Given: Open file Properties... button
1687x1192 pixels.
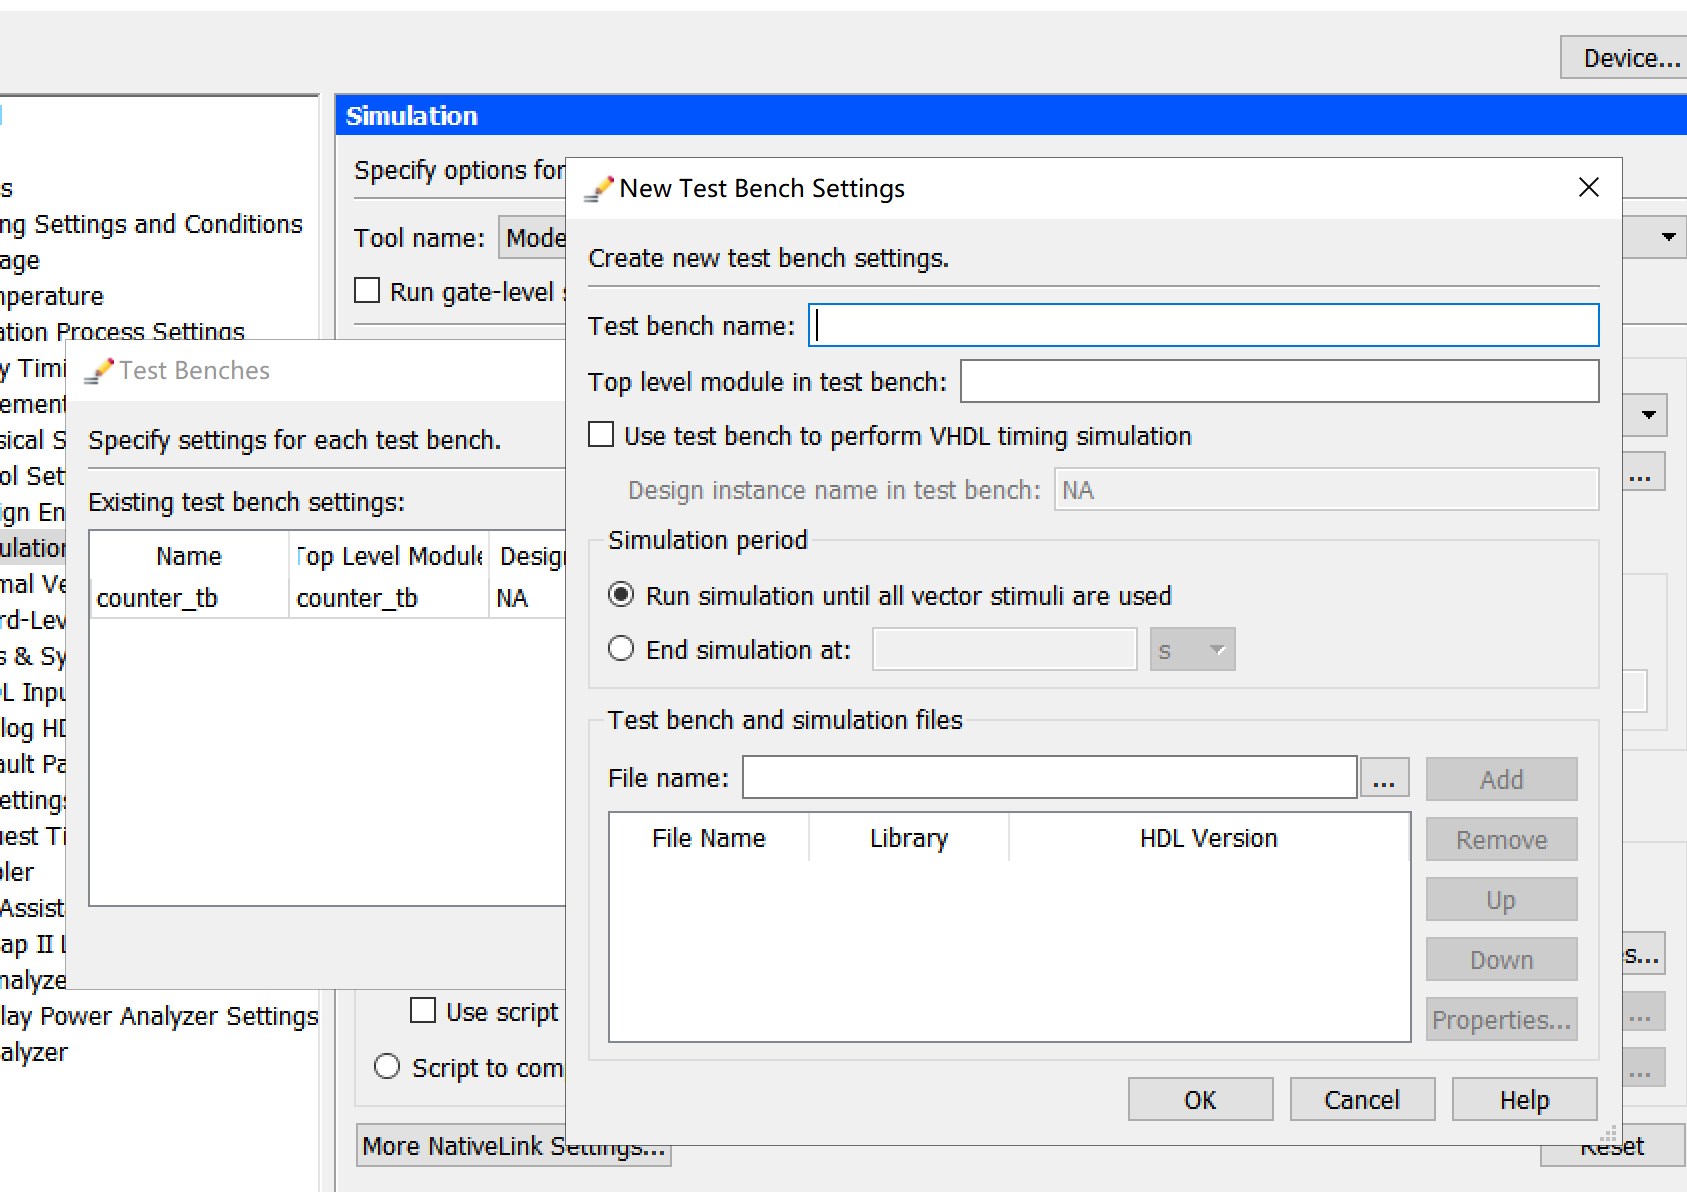Looking at the screenshot, I should [x=1501, y=1019].
